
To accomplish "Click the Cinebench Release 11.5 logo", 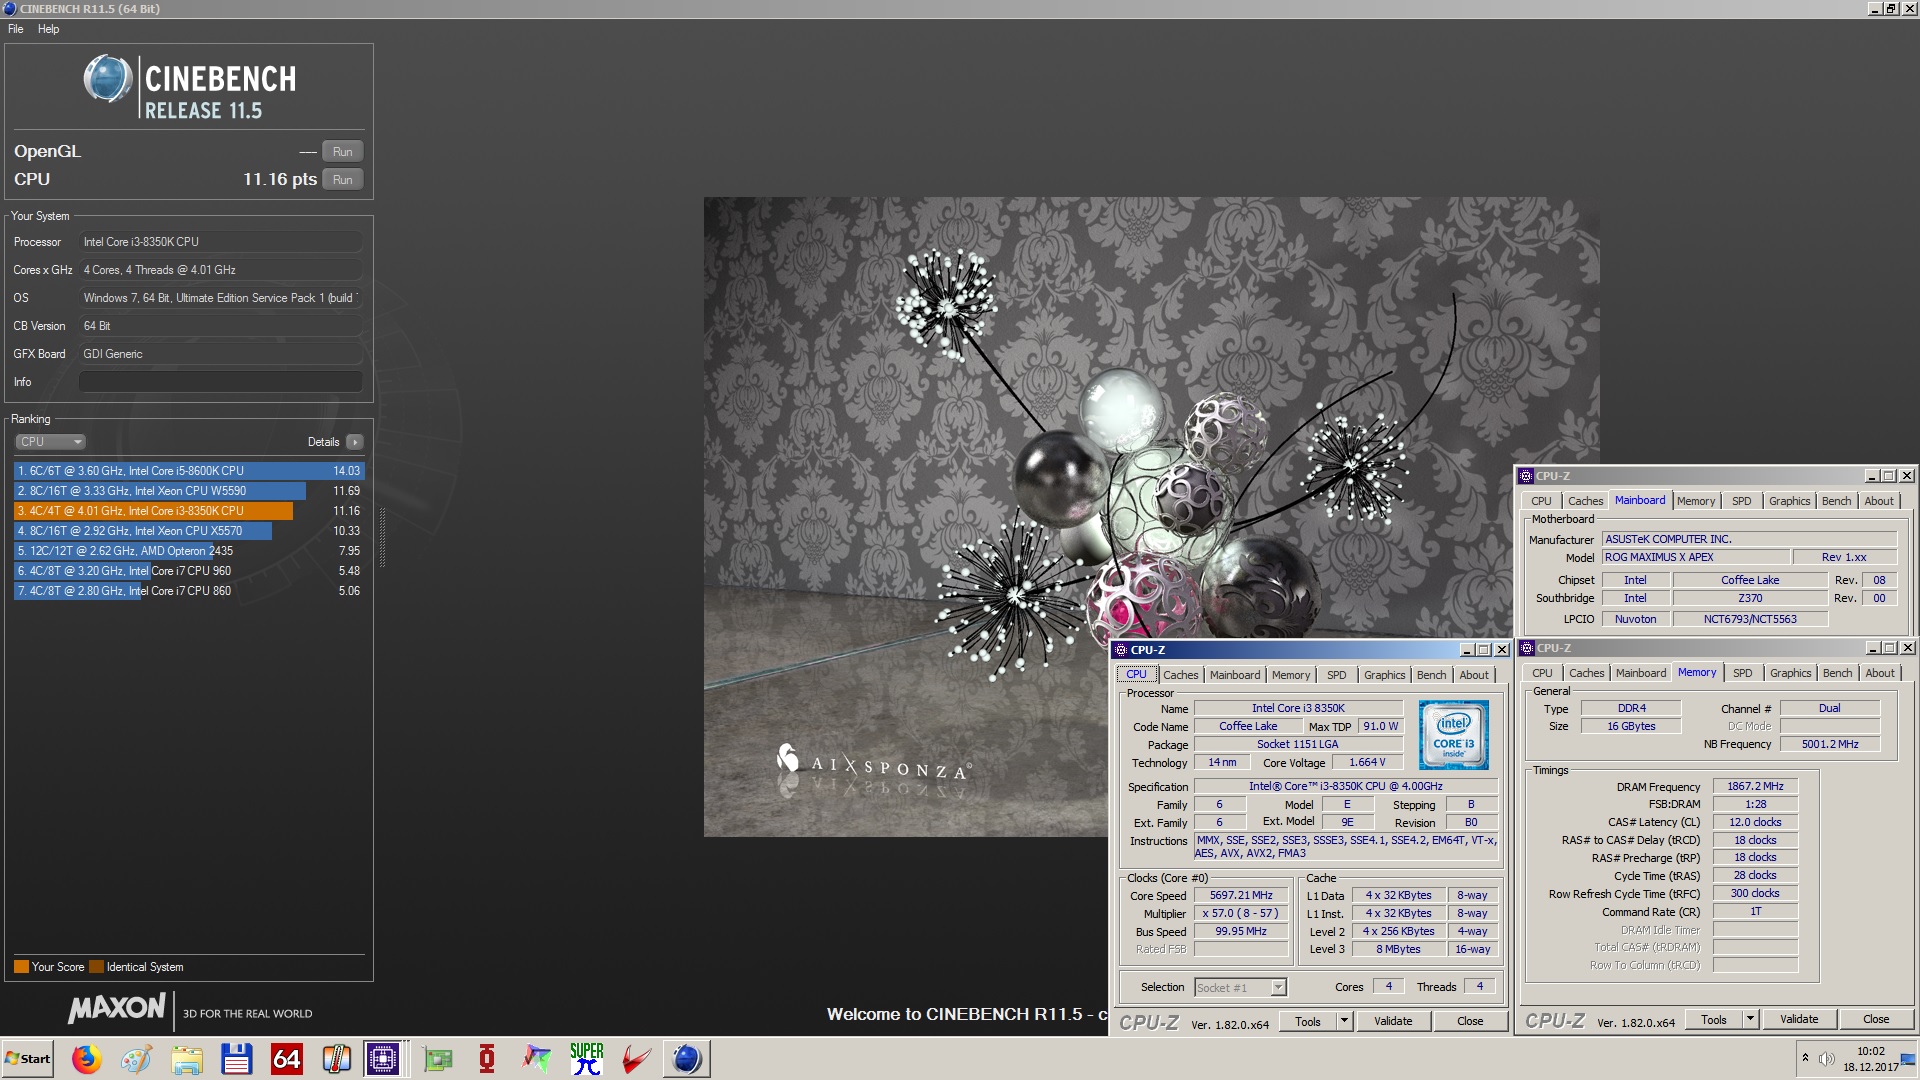I will tap(190, 87).
